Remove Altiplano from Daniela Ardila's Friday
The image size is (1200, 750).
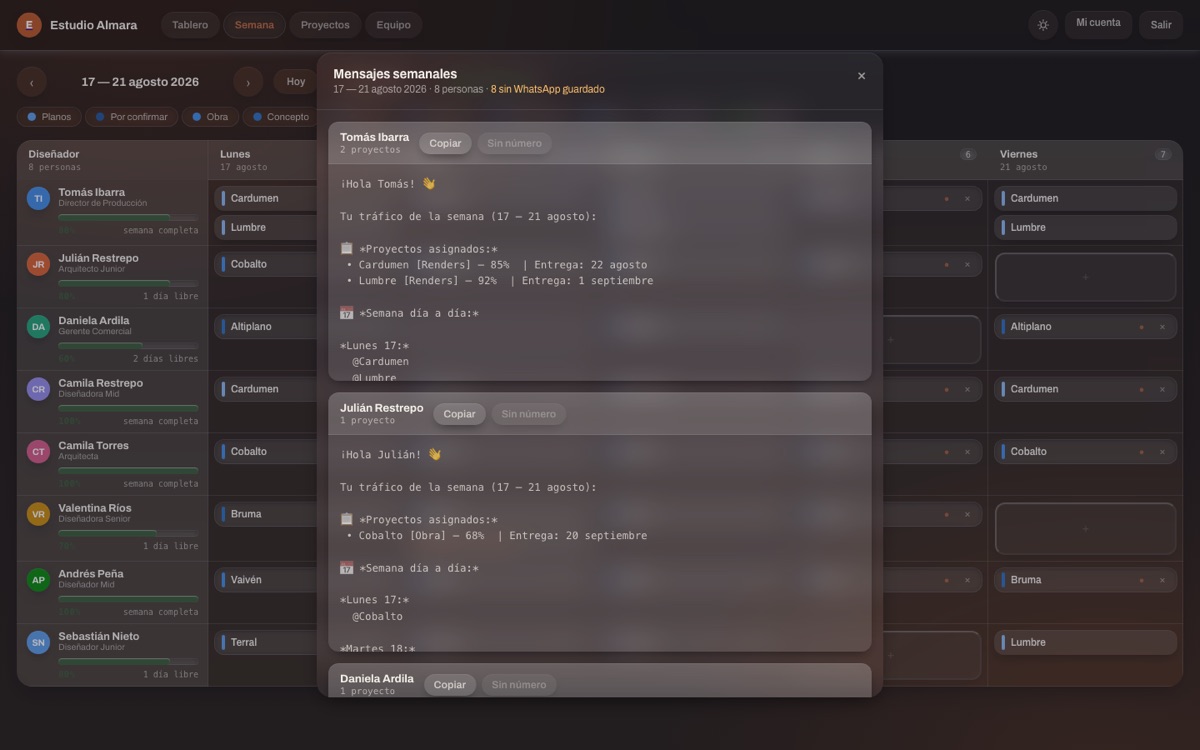[x=1162, y=327]
